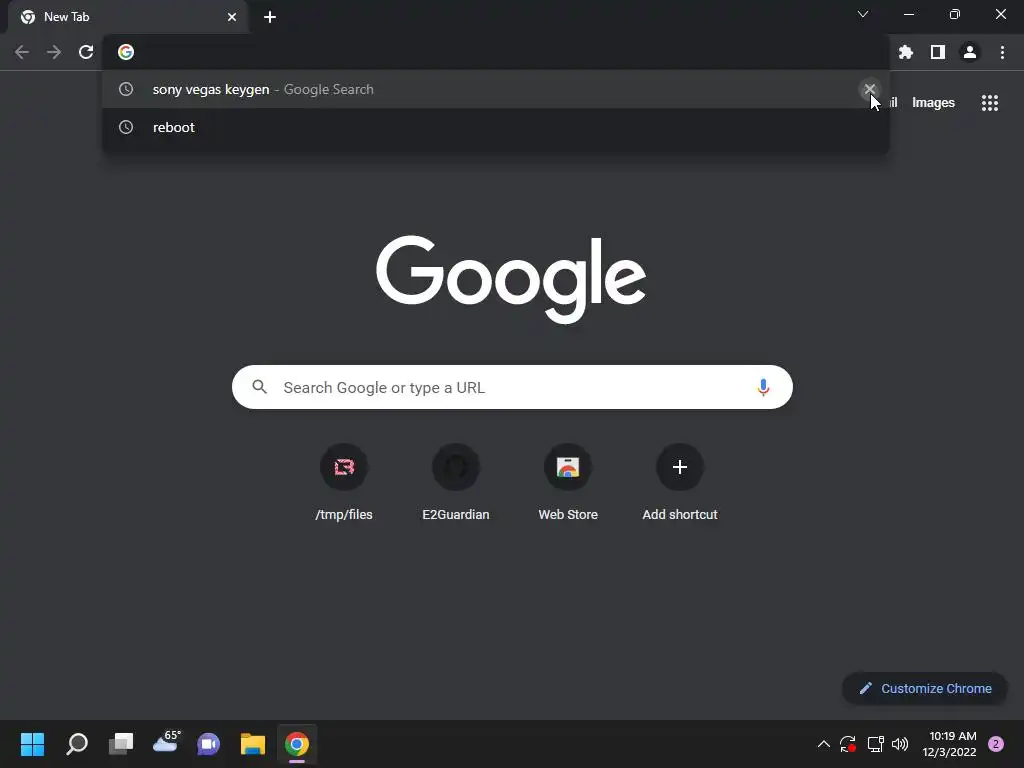1024x768 pixels.
Task: Click the Google logo
Action: click(x=511, y=279)
